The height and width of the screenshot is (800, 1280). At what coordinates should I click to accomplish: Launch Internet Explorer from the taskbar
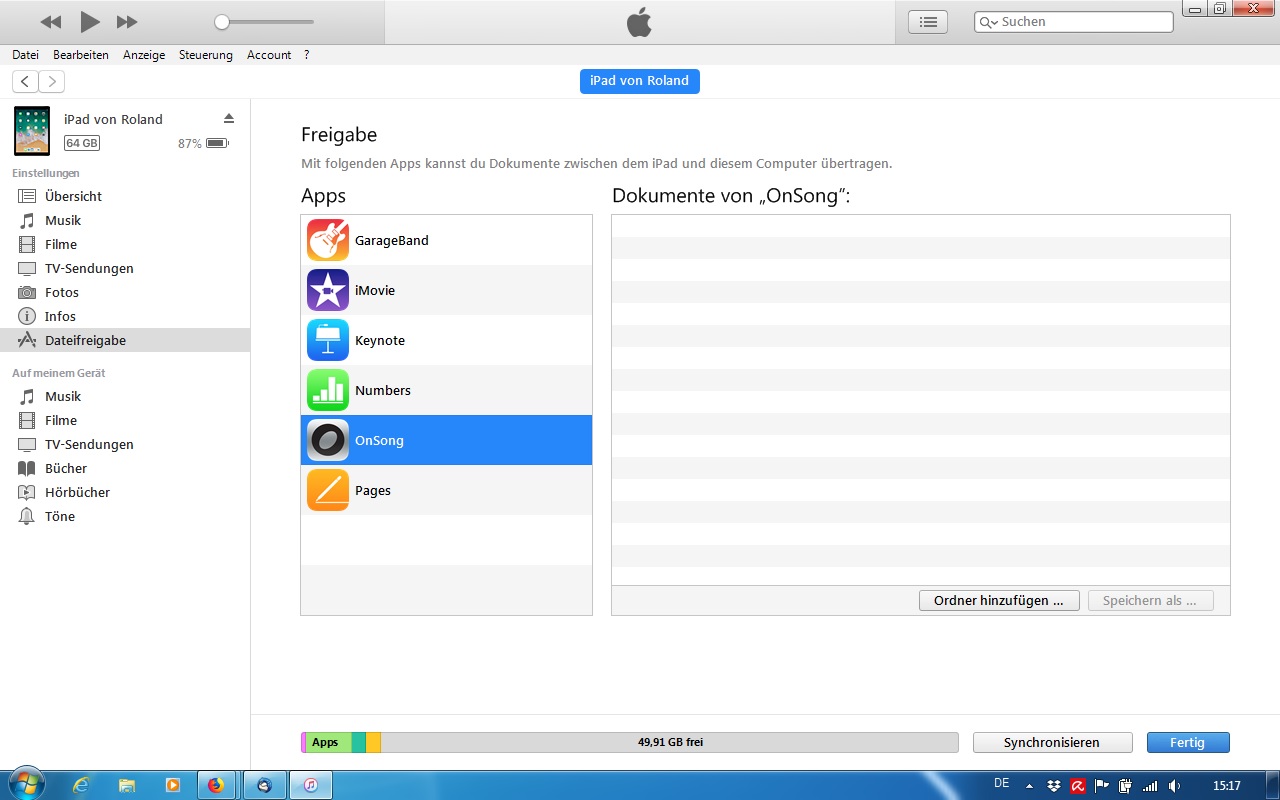[80, 785]
